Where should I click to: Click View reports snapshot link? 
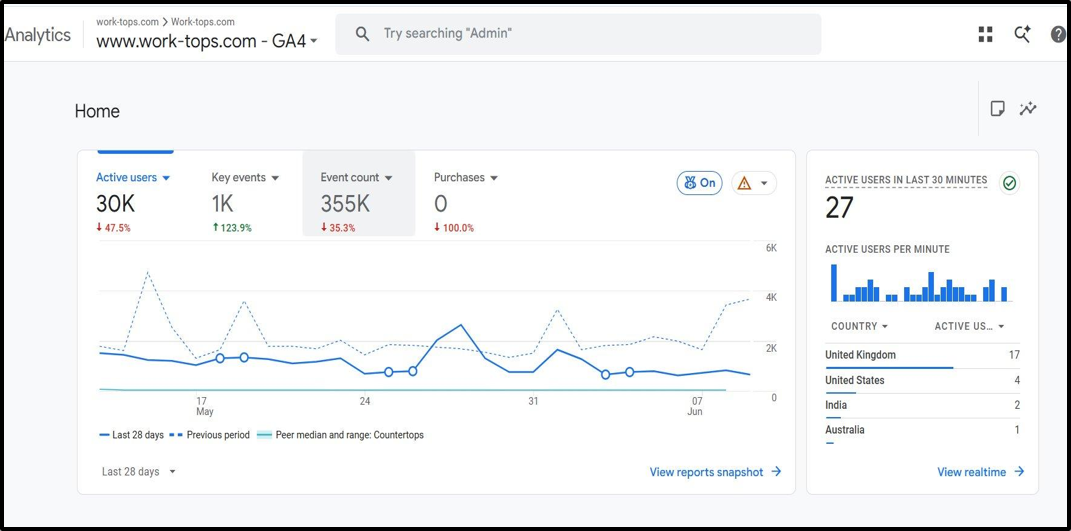[715, 472]
